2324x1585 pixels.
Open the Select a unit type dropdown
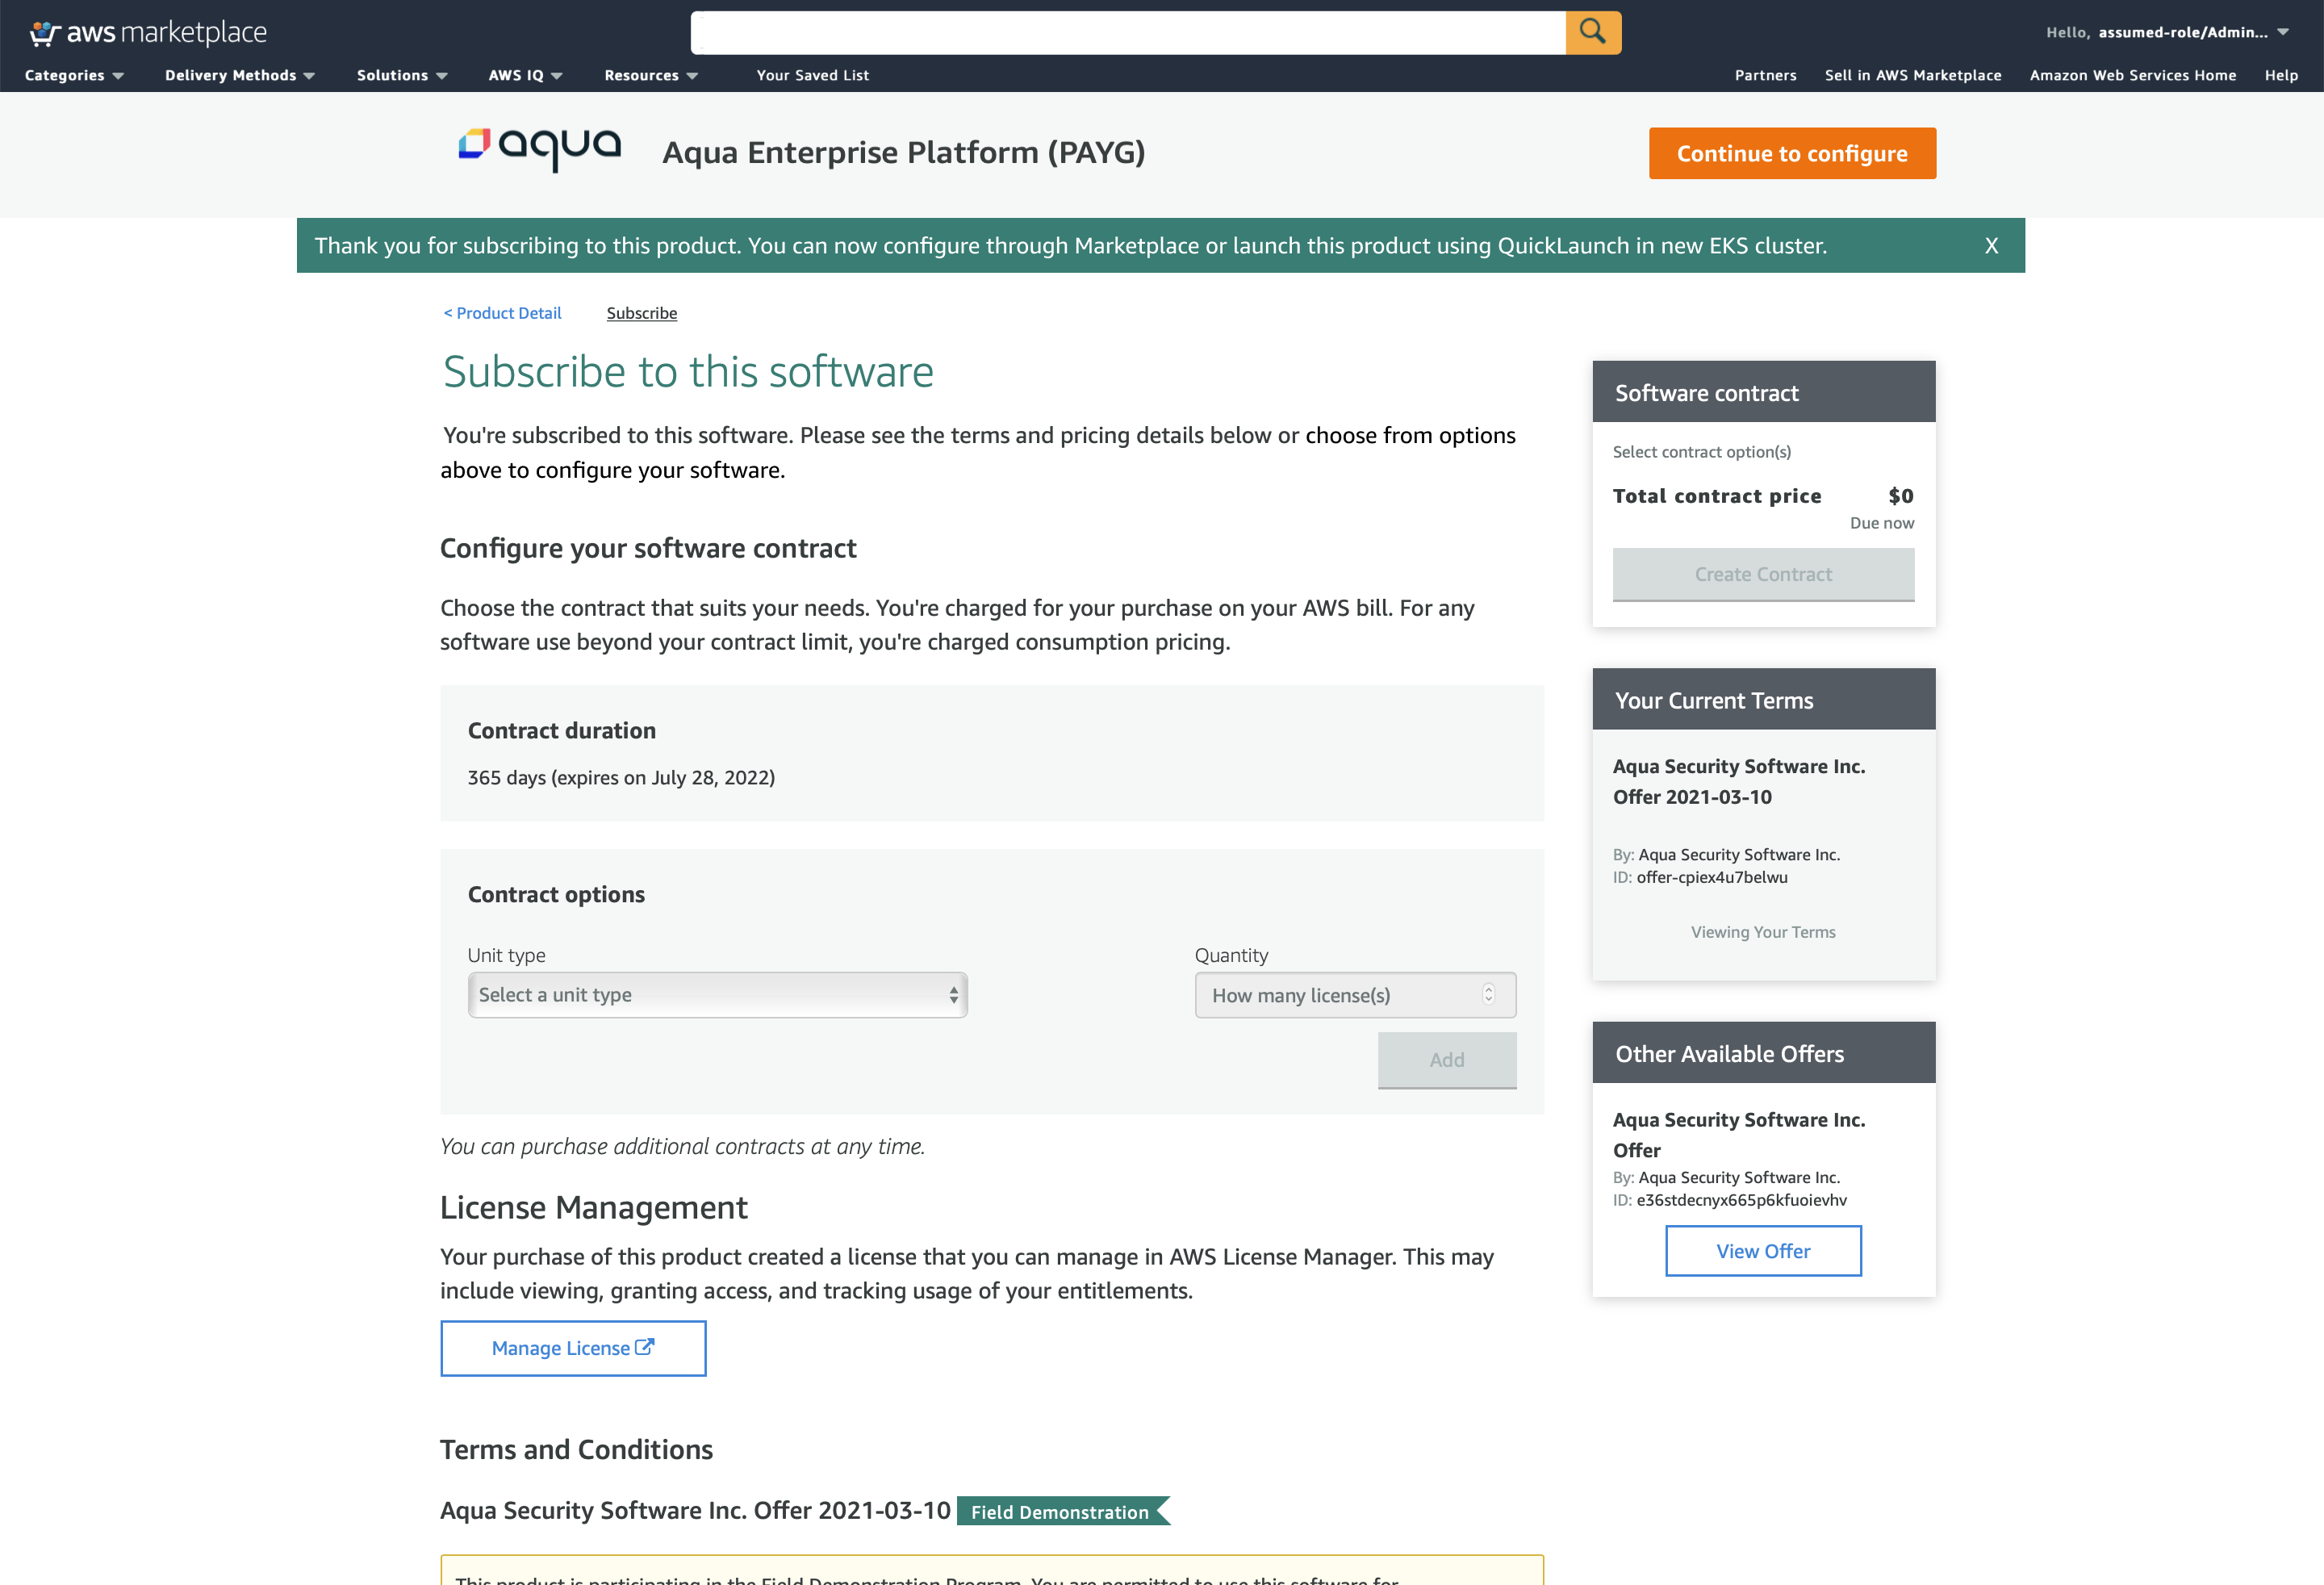point(717,995)
